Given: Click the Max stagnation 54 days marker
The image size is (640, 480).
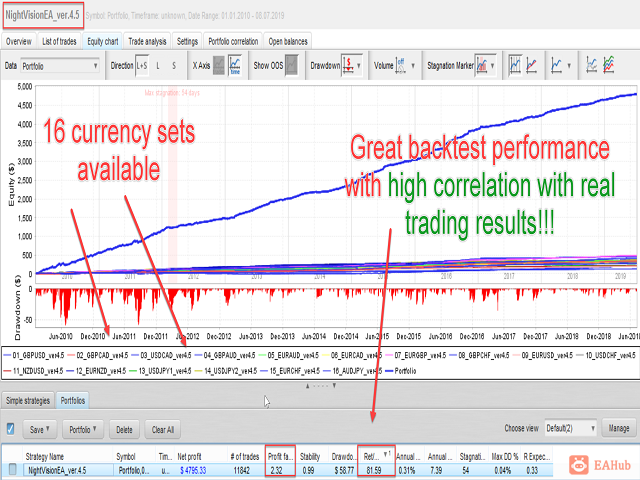Looking at the screenshot, I should click(172, 93).
